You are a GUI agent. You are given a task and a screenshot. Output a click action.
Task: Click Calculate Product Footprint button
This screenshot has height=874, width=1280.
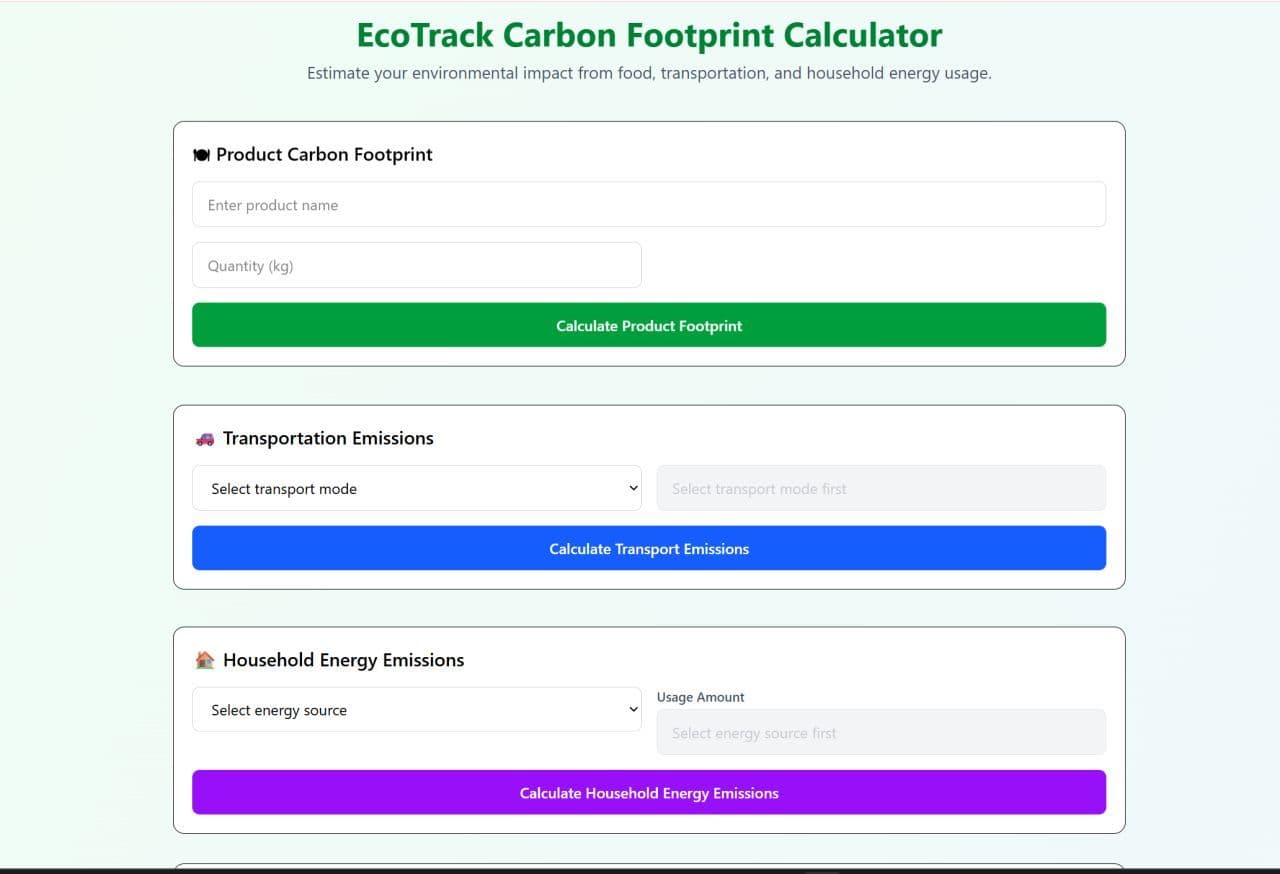(x=649, y=325)
